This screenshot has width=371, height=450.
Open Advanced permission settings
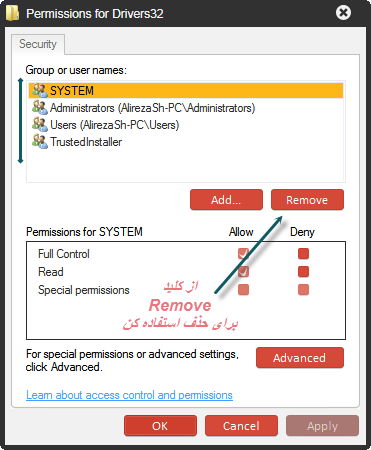coord(300,358)
